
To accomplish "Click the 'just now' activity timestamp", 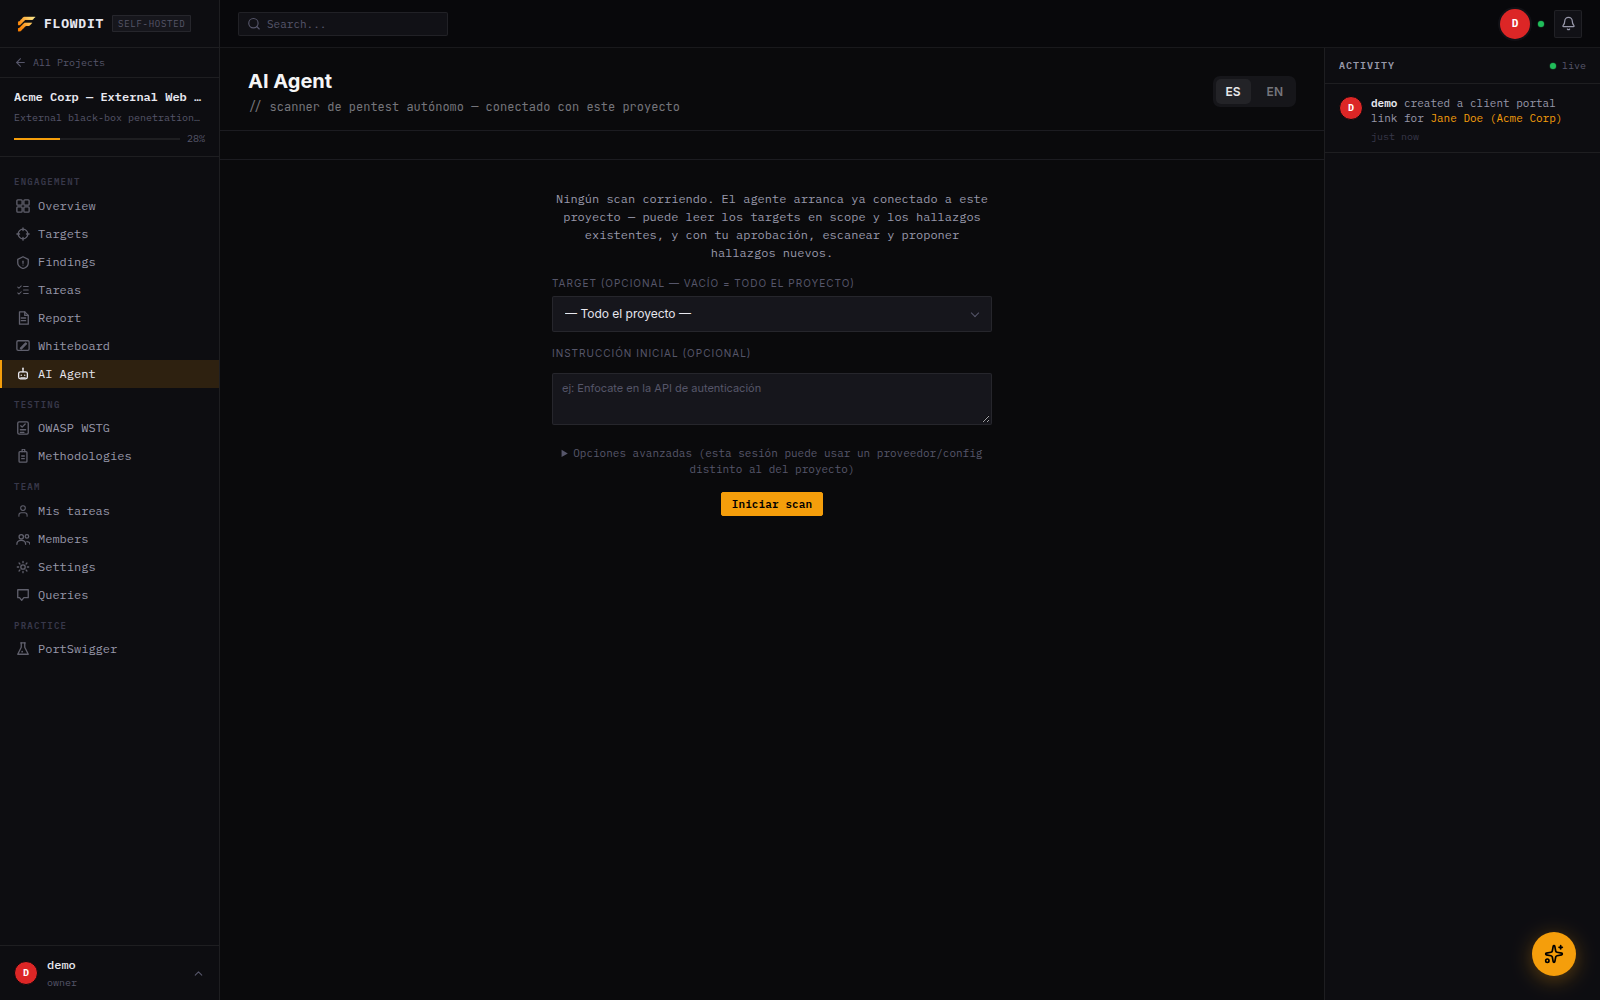I will [1395, 137].
